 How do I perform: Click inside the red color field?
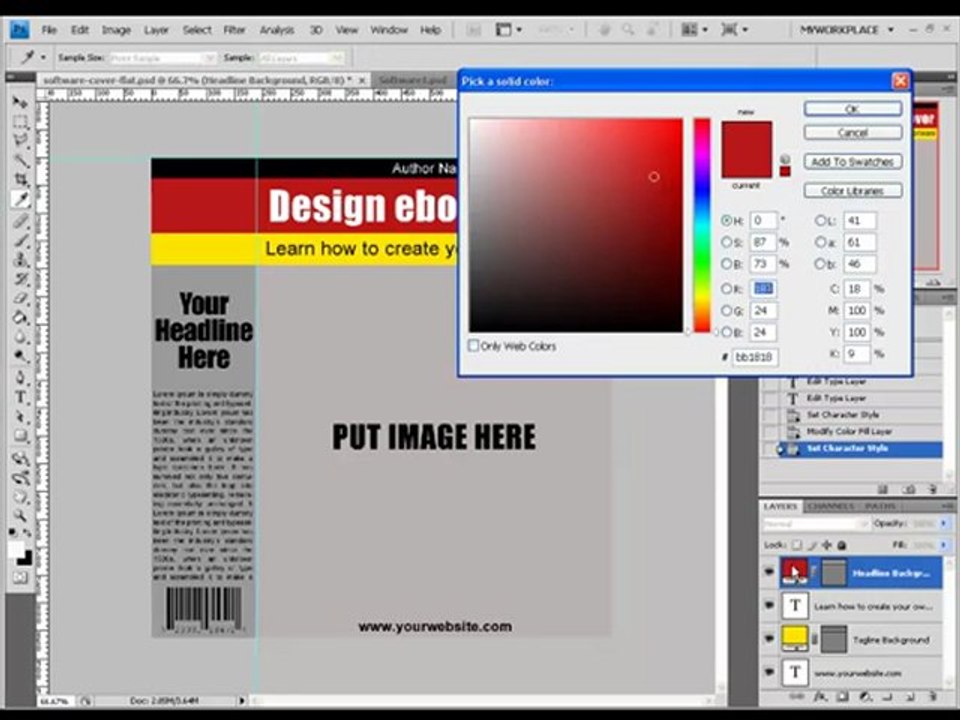576,225
